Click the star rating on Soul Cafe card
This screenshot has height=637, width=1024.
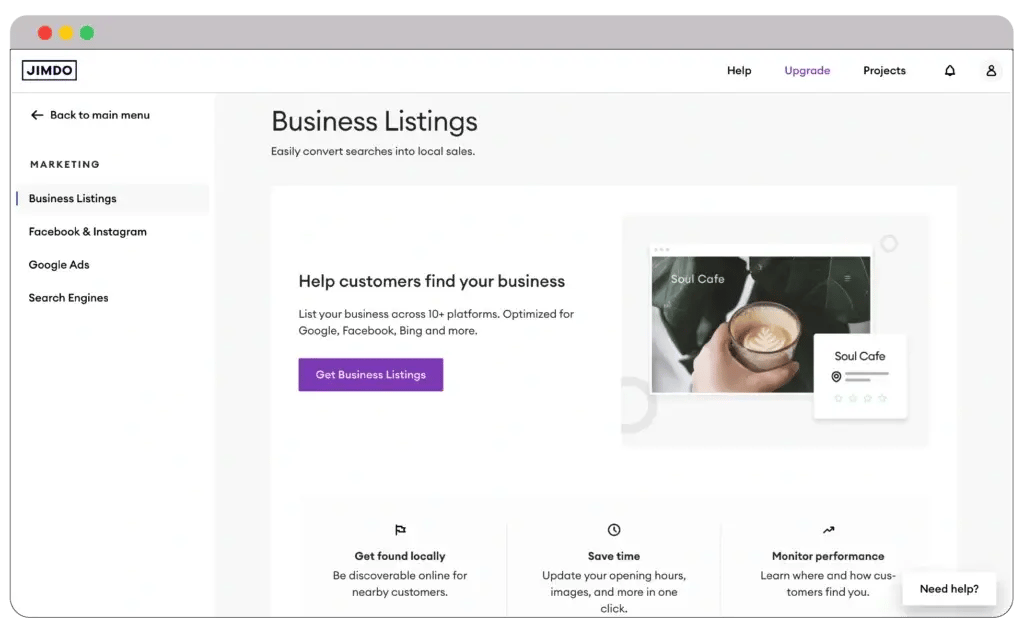[860, 398]
